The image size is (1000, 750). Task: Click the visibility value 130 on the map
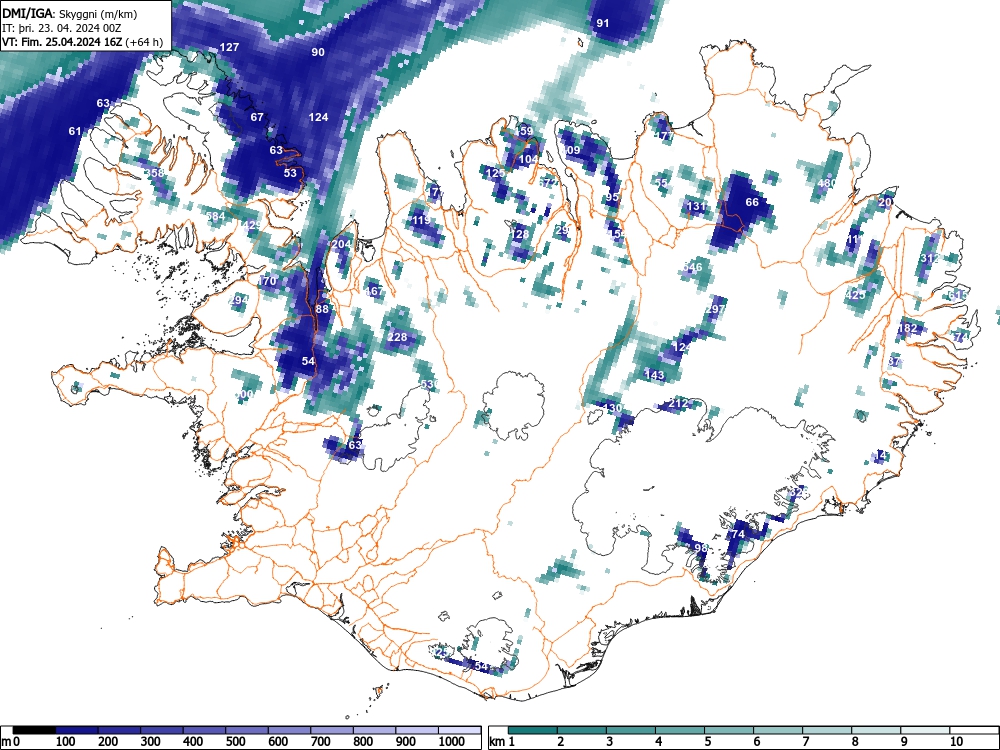tap(612, 408)
